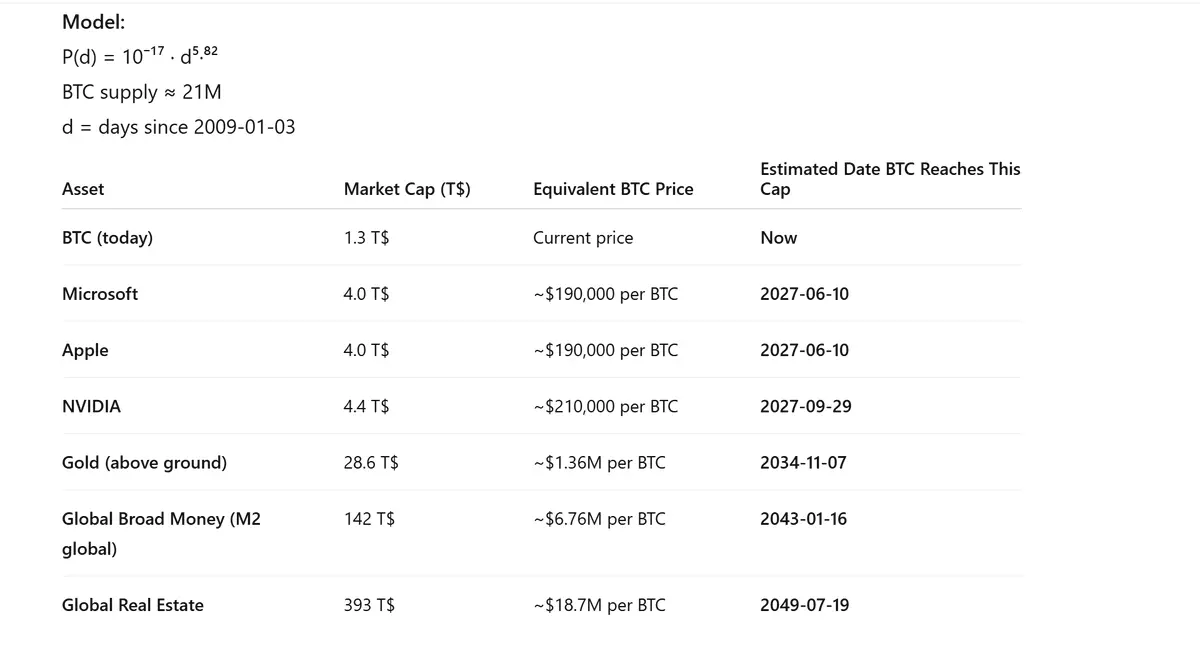
Task: Click the "~$210,000 per BTC" price cell
Action: click(x=606, y=406)
